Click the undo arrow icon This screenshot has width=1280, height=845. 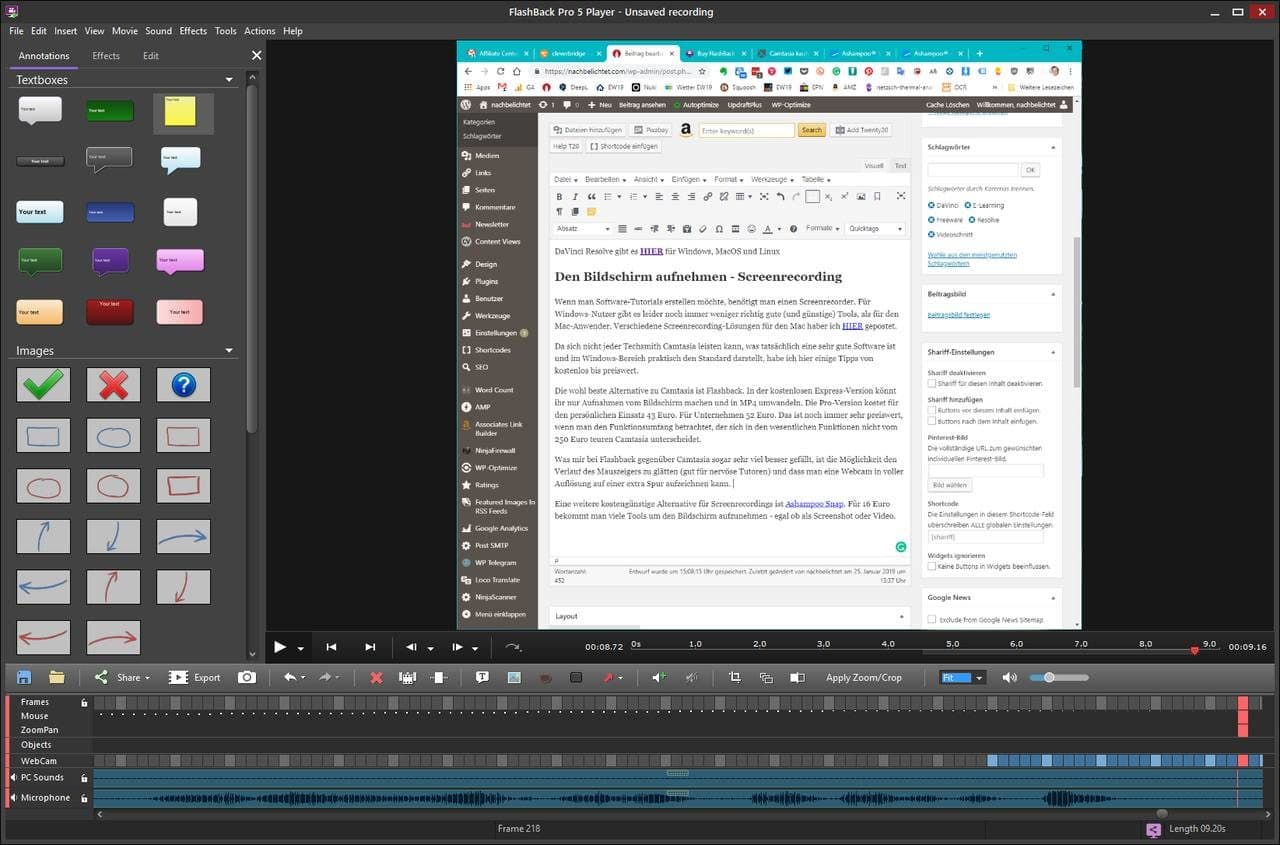click(x=289, y=677)
